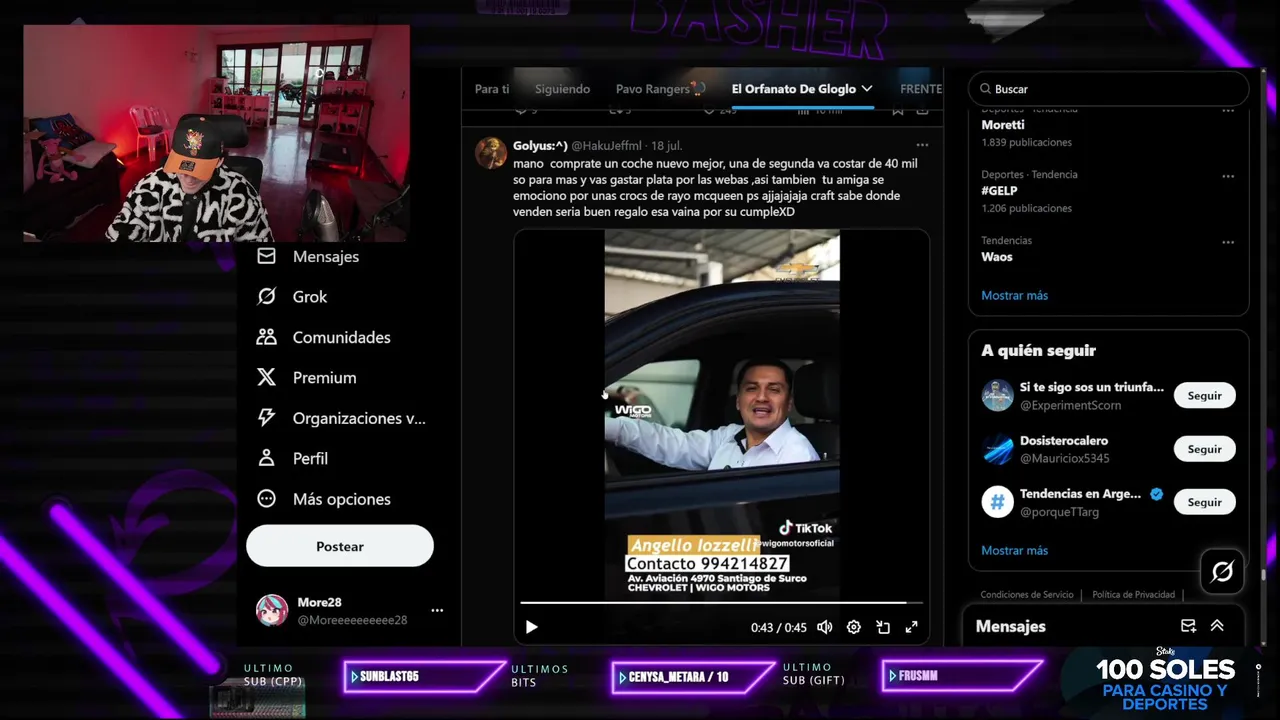The image size is (1280, 720).
Task: Open account menu dots next to More28
Action: point(437,610)
